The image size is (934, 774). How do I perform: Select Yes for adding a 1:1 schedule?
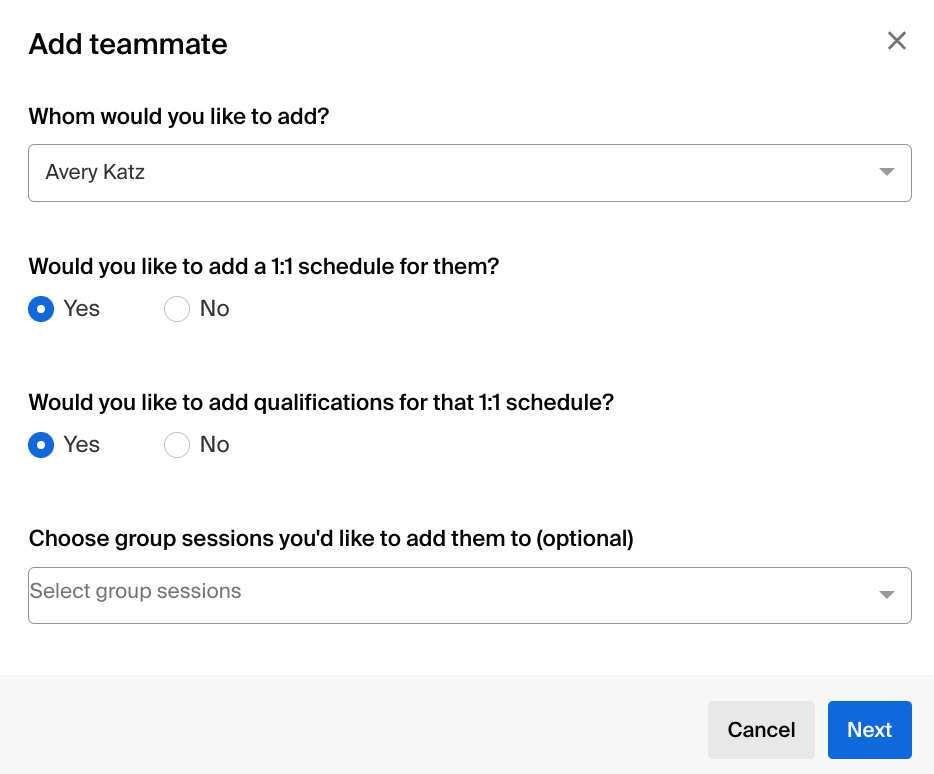41,309
